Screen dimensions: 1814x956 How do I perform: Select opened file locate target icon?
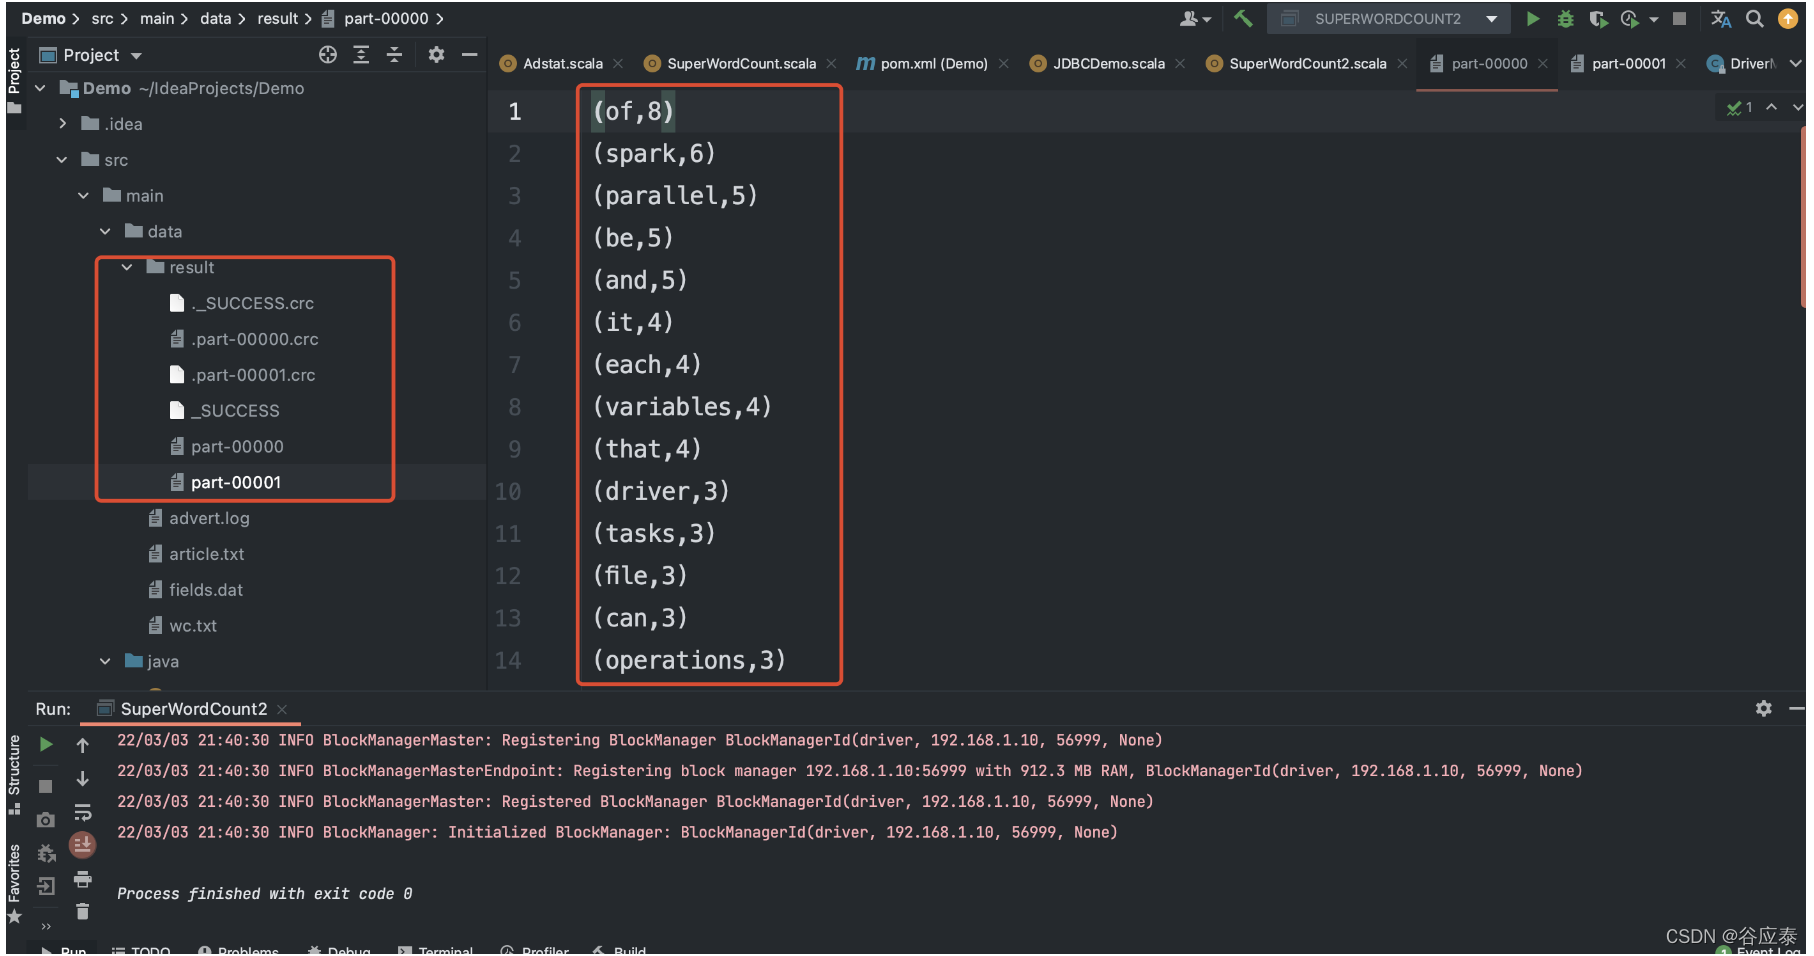[x=328, y=55]
